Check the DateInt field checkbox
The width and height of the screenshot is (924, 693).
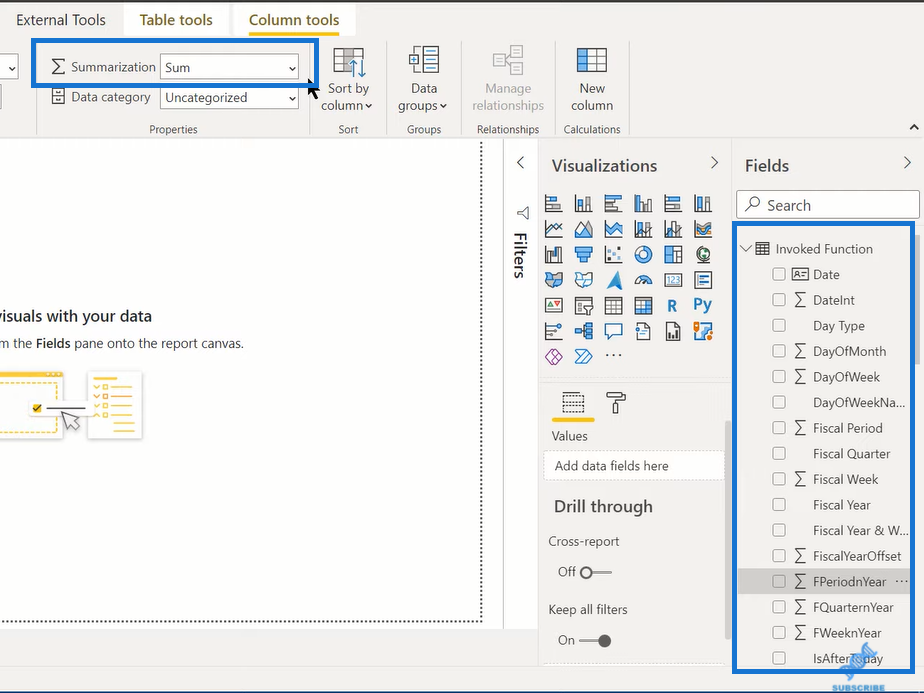[778, 300]
